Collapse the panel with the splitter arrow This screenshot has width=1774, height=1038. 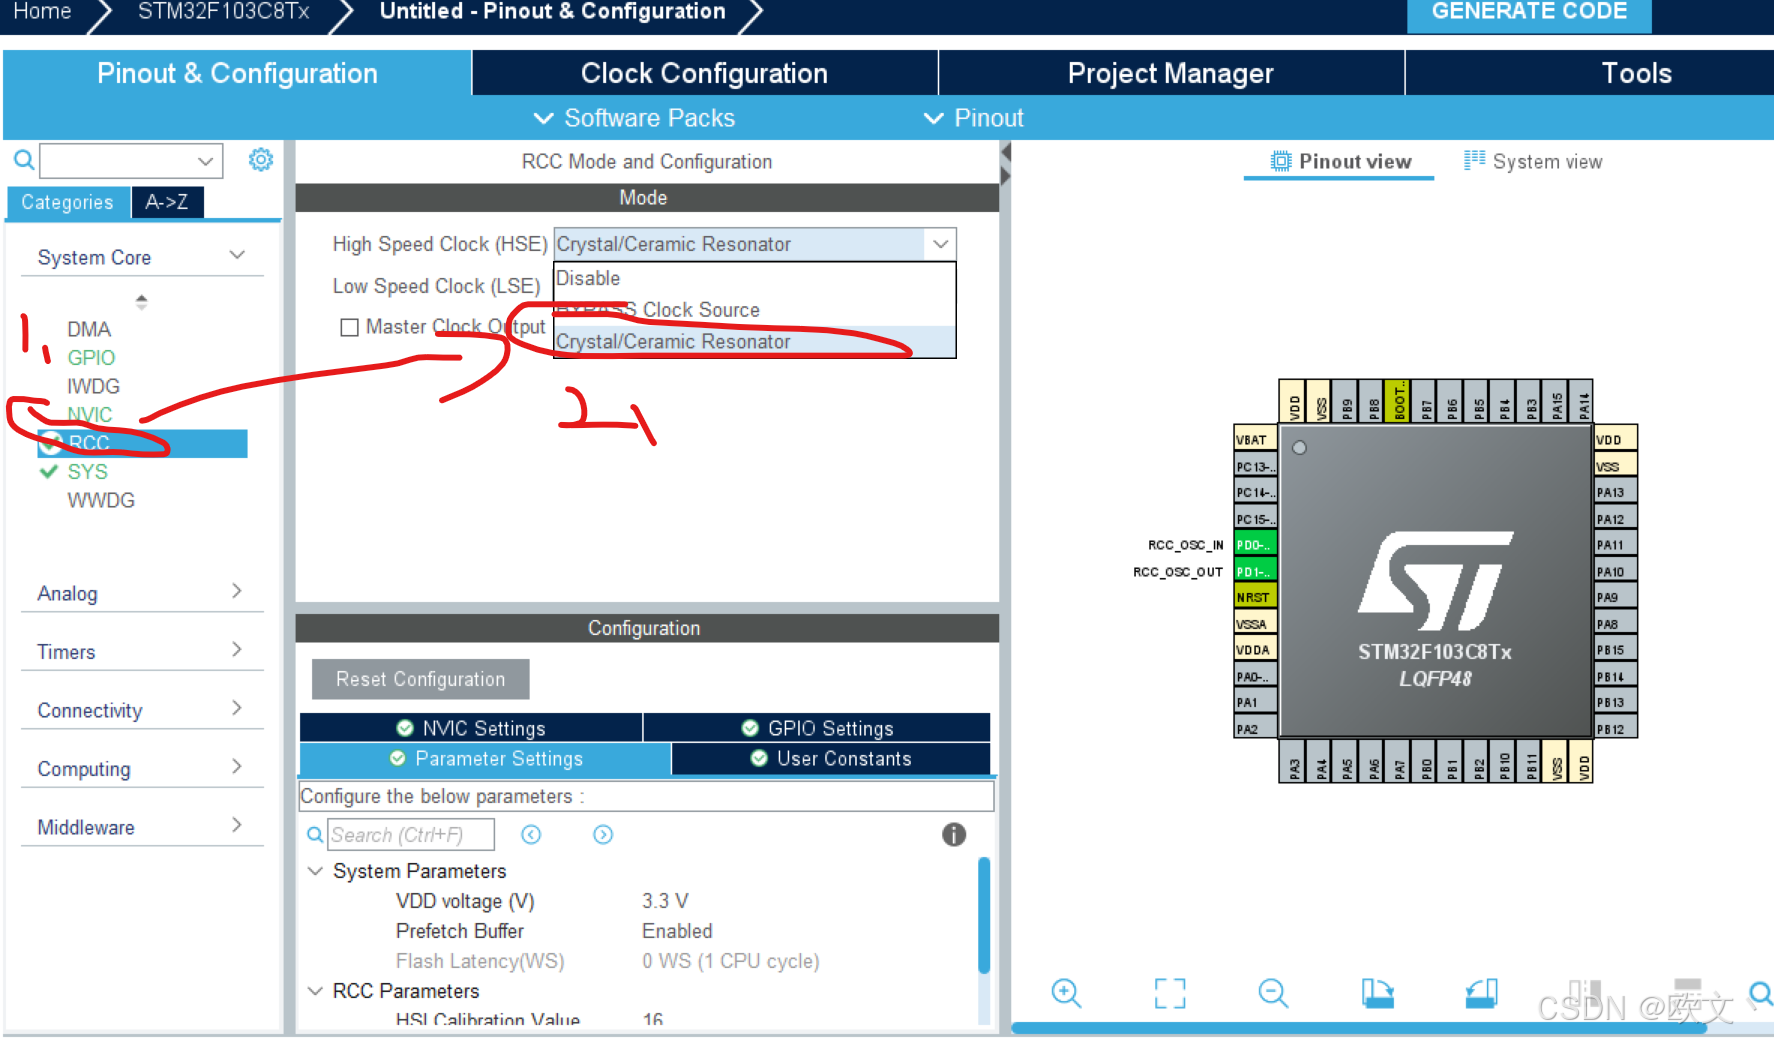click(x=1006, y=152)
